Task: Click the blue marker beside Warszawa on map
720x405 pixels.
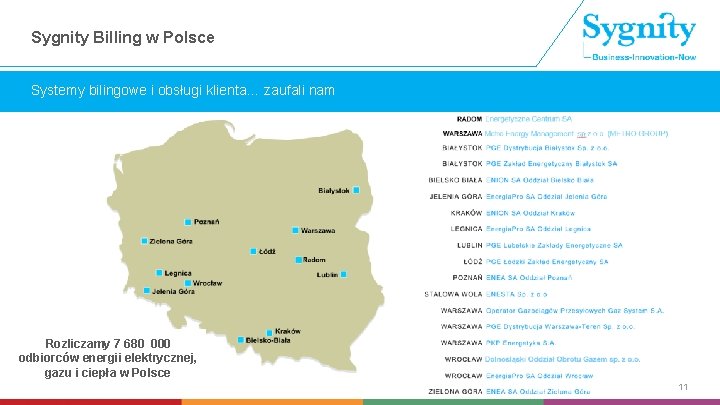Action: [295, 231]
